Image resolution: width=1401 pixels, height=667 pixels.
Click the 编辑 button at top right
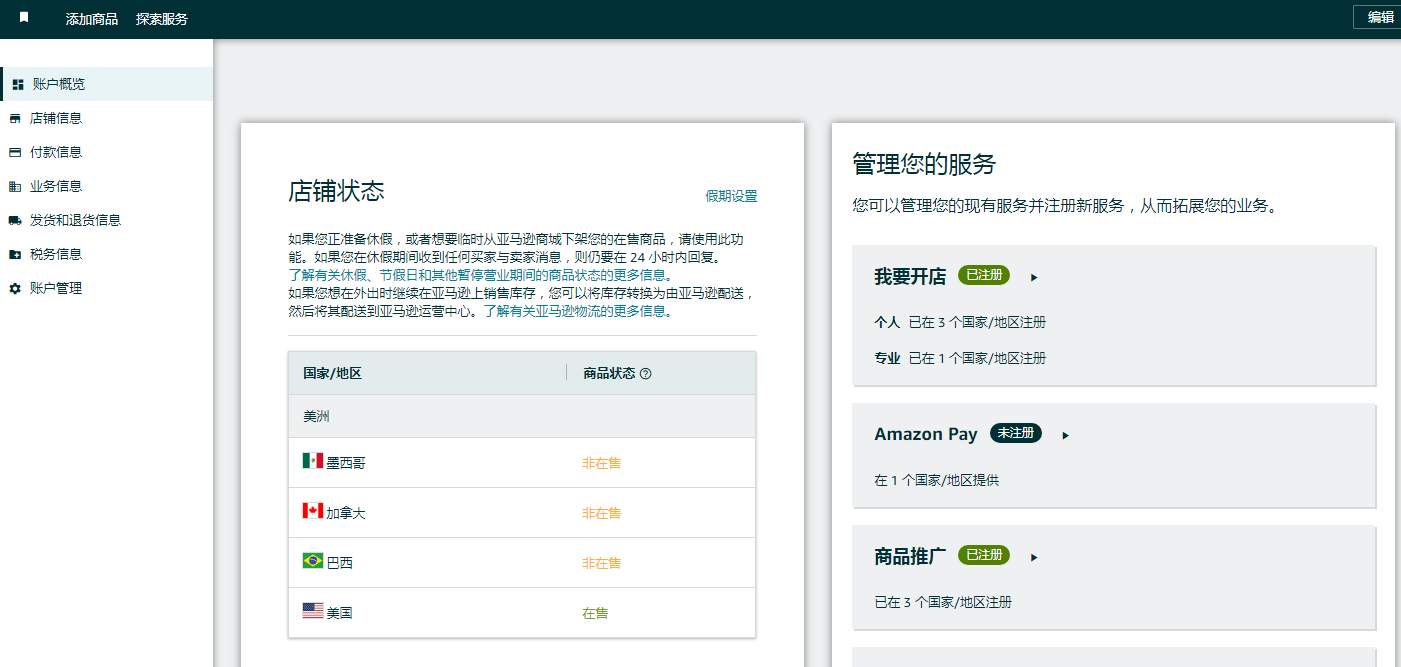click(1380, 17)
